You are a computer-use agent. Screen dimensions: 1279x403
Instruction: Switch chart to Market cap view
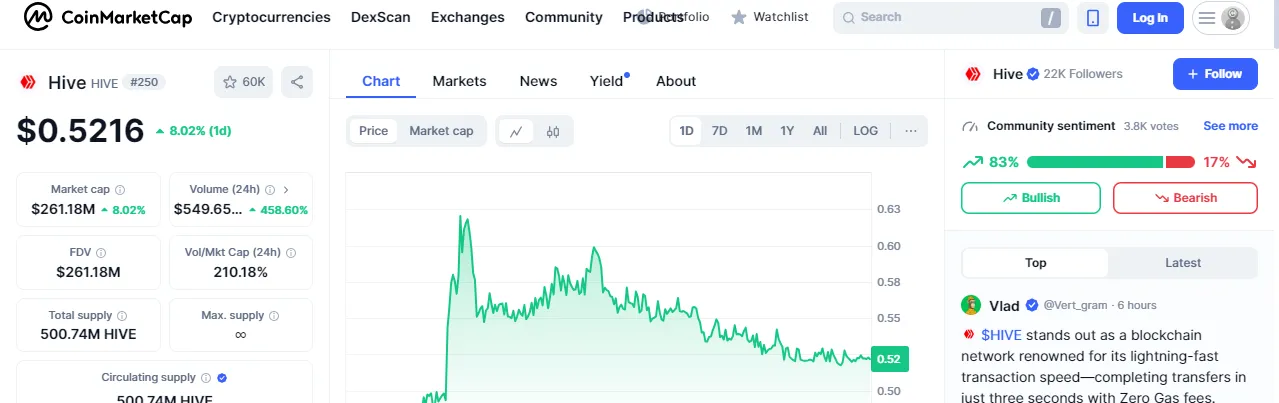coord(441,131)
